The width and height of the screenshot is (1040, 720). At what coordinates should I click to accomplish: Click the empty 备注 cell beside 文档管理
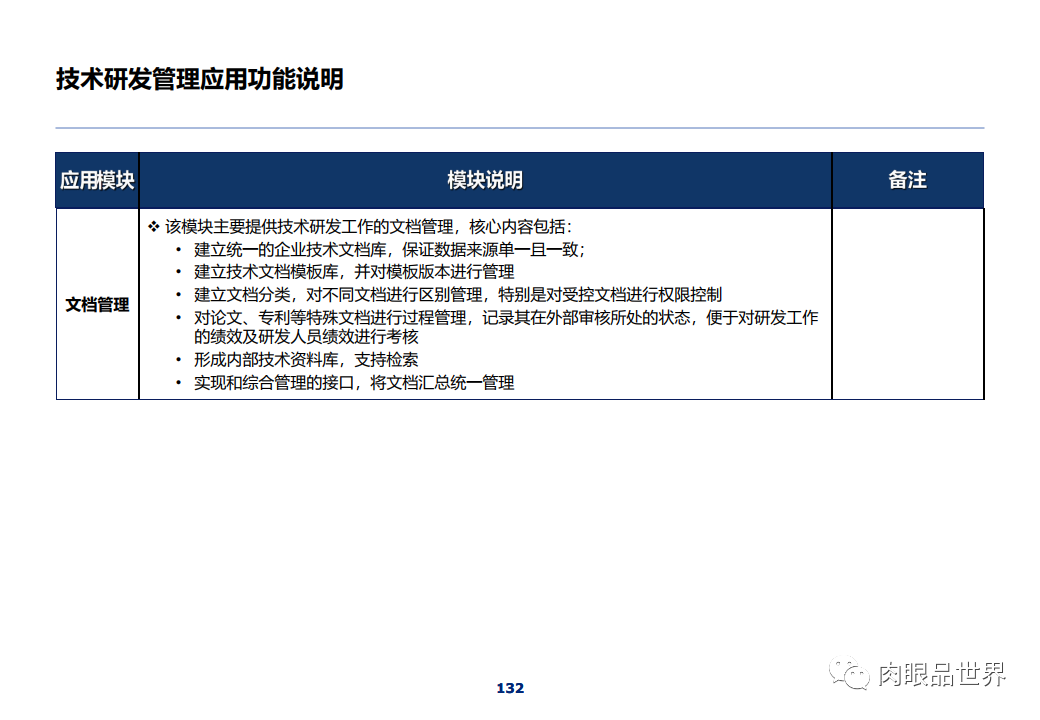point(907,303)
